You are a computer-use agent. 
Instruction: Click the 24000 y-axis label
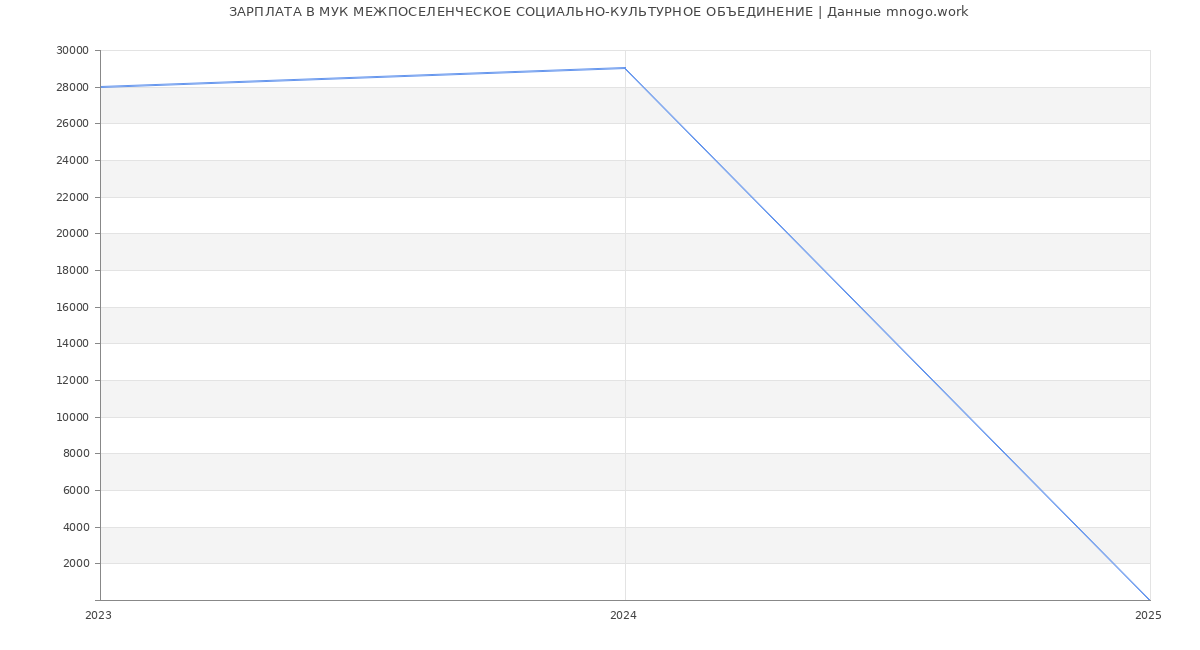[x=72, y=160]
